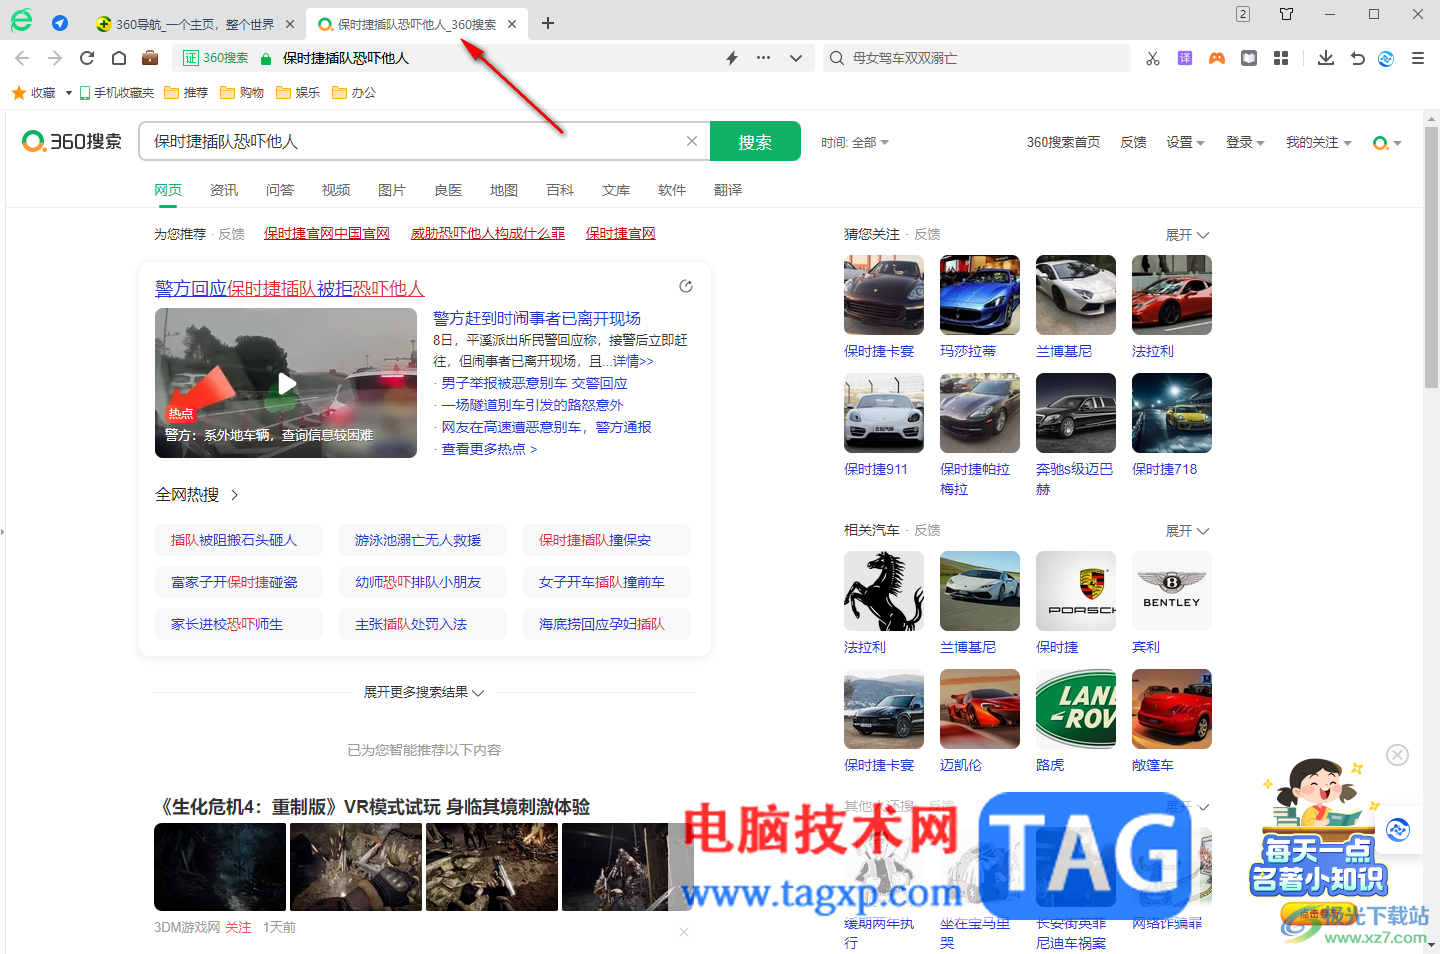Activate the reading mode book icon

(1248, 57)
